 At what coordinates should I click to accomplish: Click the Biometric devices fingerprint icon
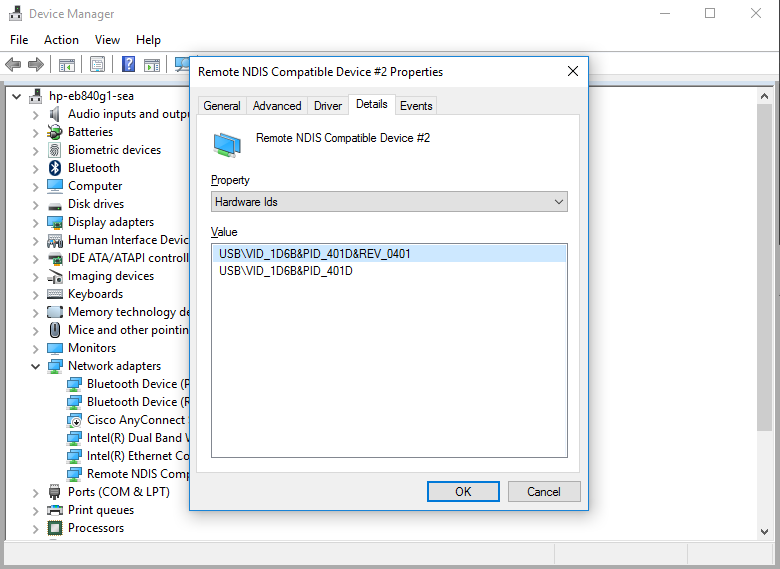tap(55, 150)
